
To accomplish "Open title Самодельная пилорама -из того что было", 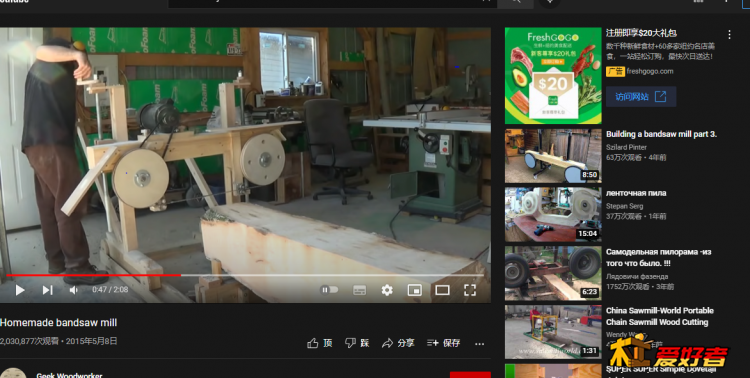I will [658, 257].
